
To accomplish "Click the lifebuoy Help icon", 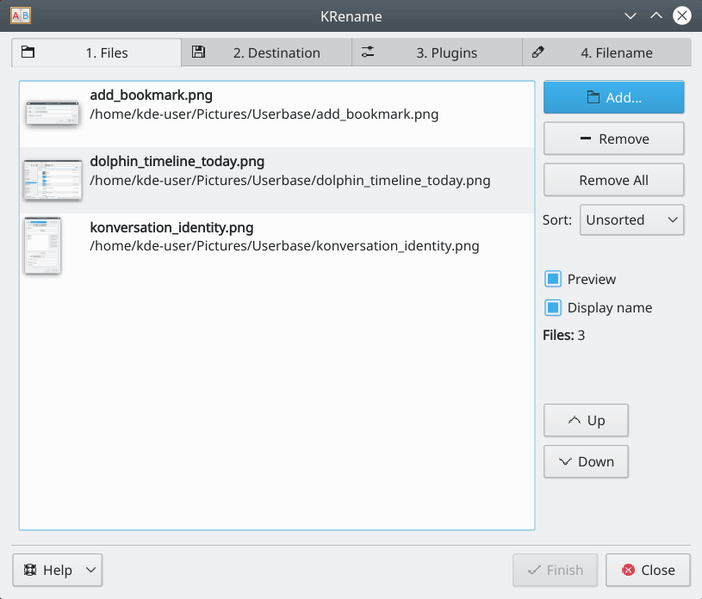I will click(x=30, y=570).
